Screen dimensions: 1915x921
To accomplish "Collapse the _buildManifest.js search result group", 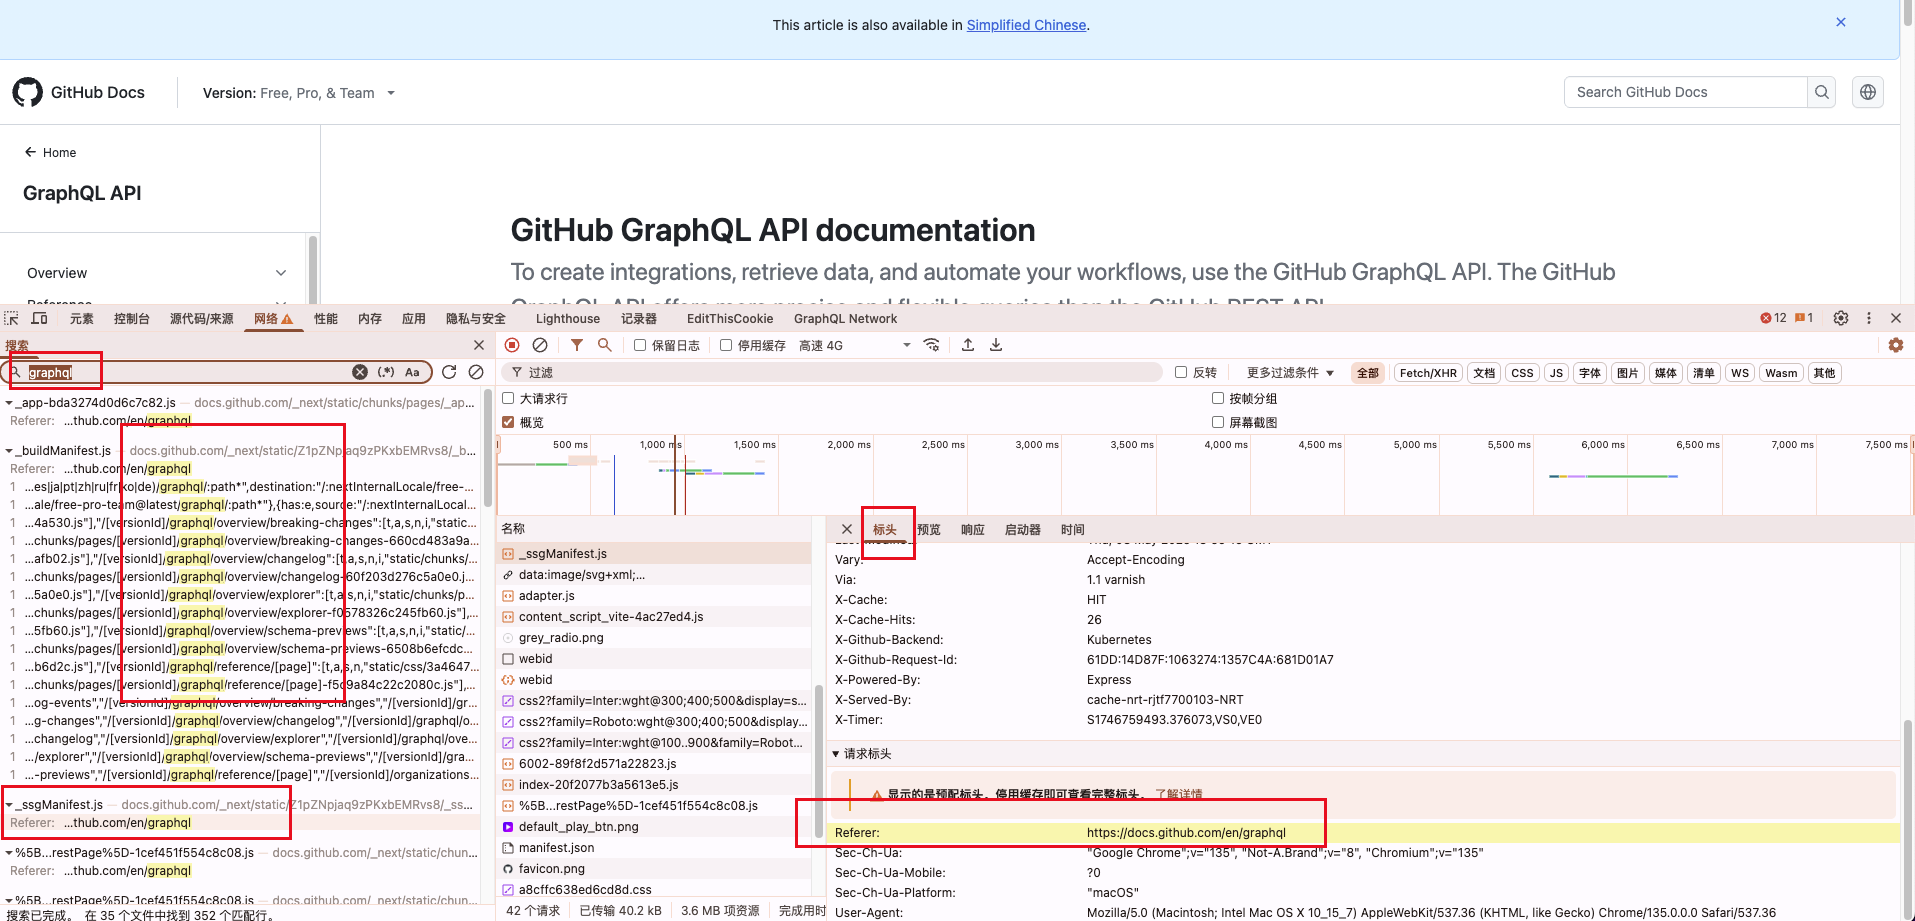I will (x=9, y=451).
